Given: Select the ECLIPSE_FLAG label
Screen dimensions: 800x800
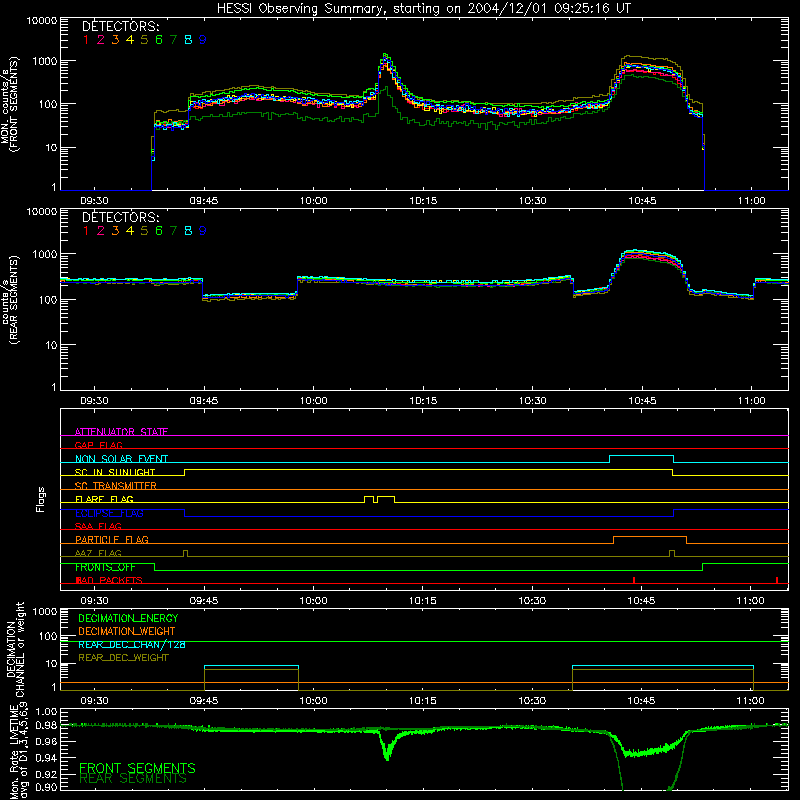Looking at the screenshot, I should click(109, 513).
